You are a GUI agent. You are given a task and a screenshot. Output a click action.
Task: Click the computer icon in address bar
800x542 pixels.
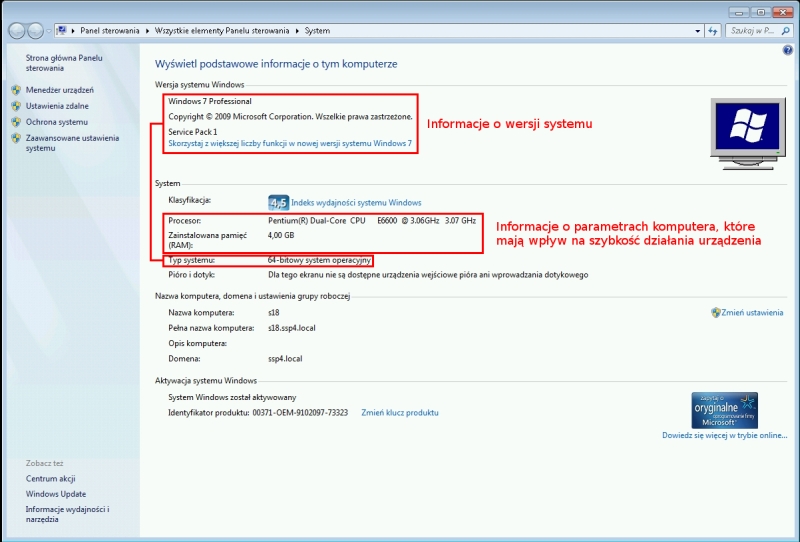pyautogui.click(x=61, y=31)
